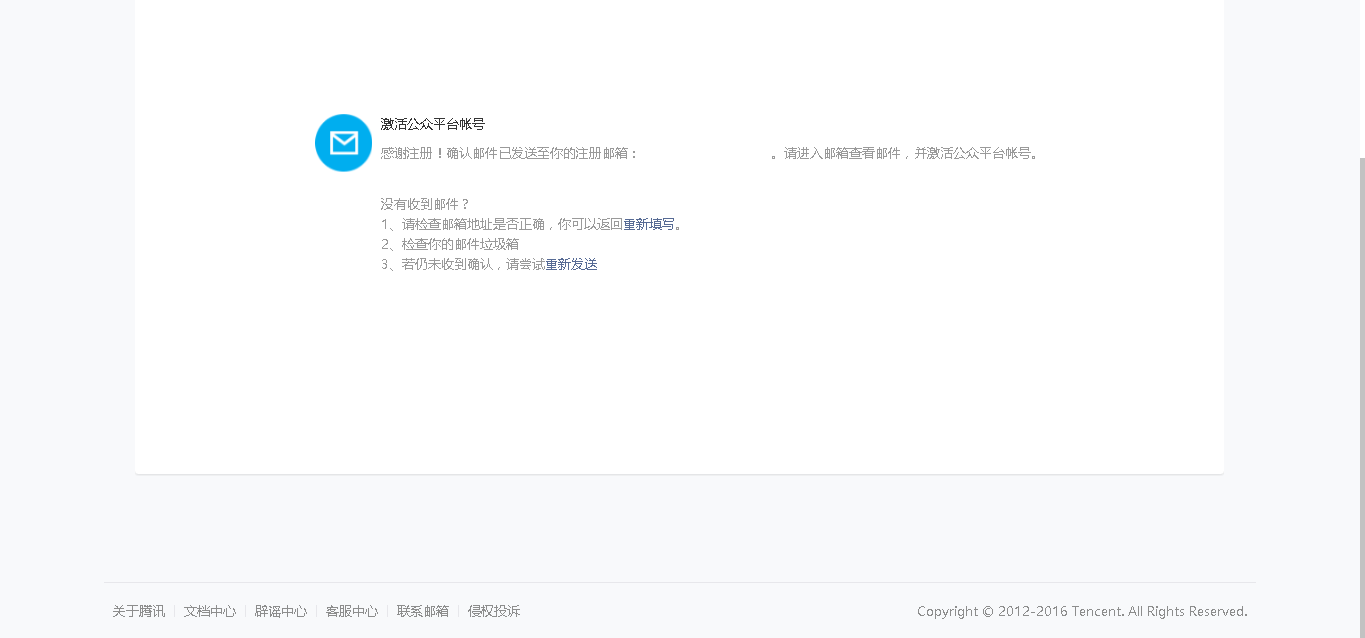
Task: Open the 关于腾讯 footer link
Action: pyautogui.click(x=138, y=611)
